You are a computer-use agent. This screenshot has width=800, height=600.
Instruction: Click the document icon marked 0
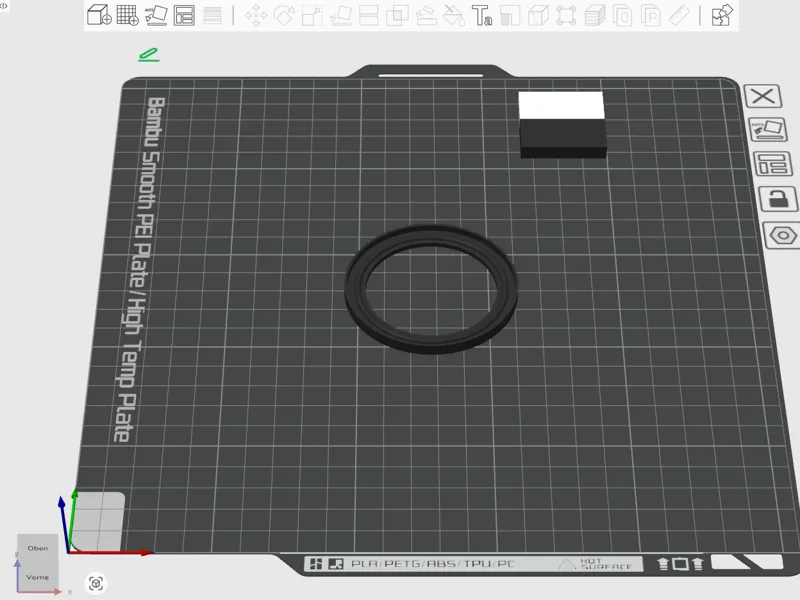click(x=622, y=16)
